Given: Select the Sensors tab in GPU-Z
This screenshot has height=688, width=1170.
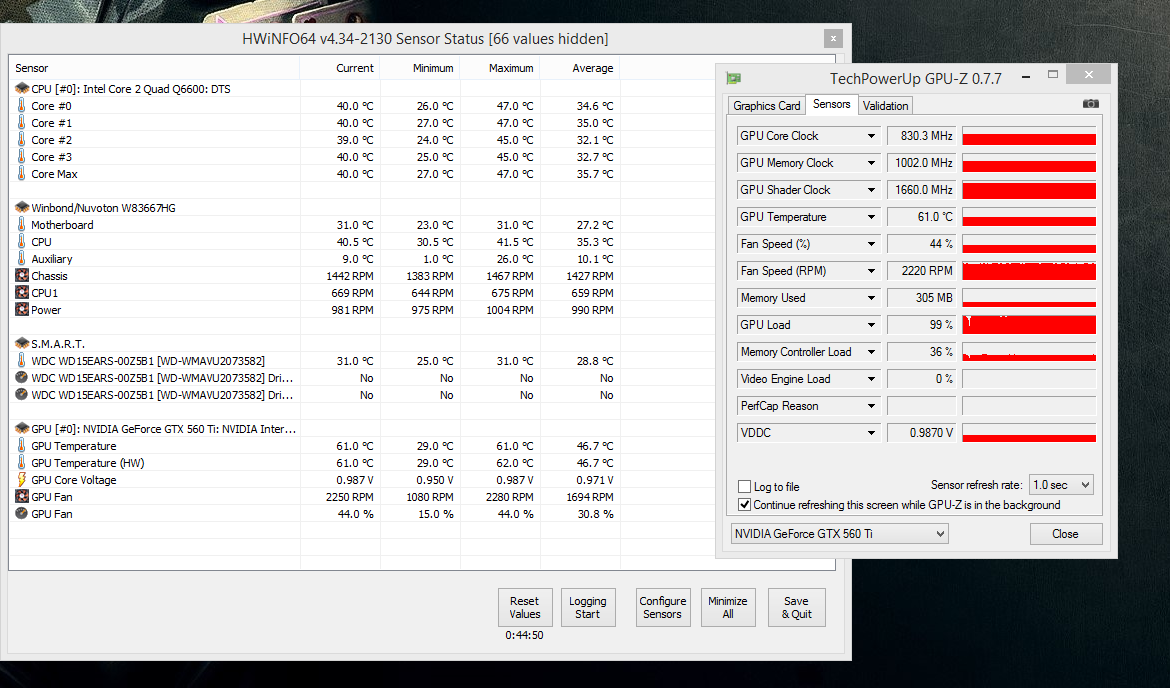Looking at the screenshot, I should coord(831,104).
